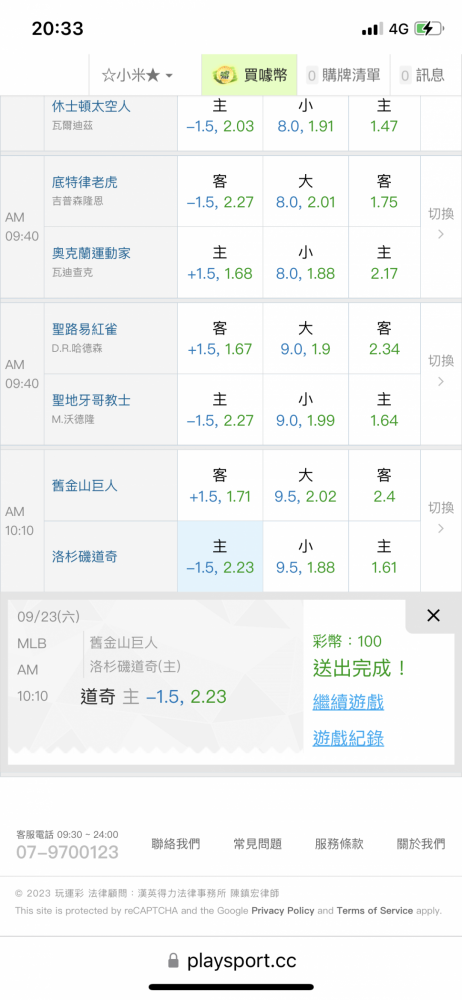Image resolution: width=462 pixels, height=1000 pixels.
Task: Close the bet confirmation slip
Action: click(x=433, y=615)
